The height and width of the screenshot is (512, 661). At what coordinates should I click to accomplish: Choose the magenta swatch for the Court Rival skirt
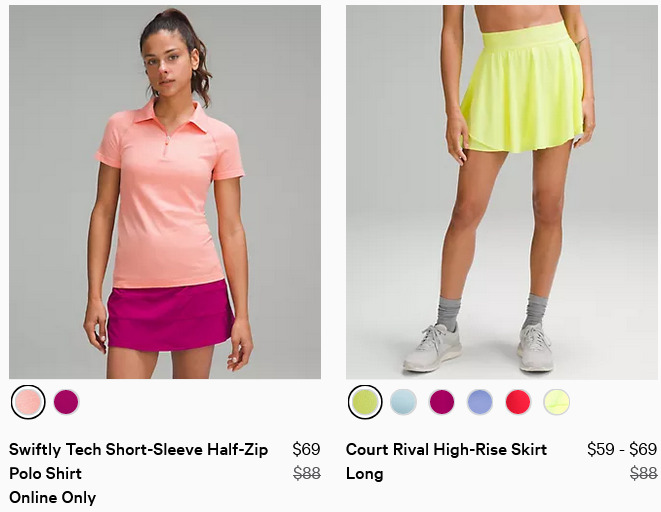442,402
